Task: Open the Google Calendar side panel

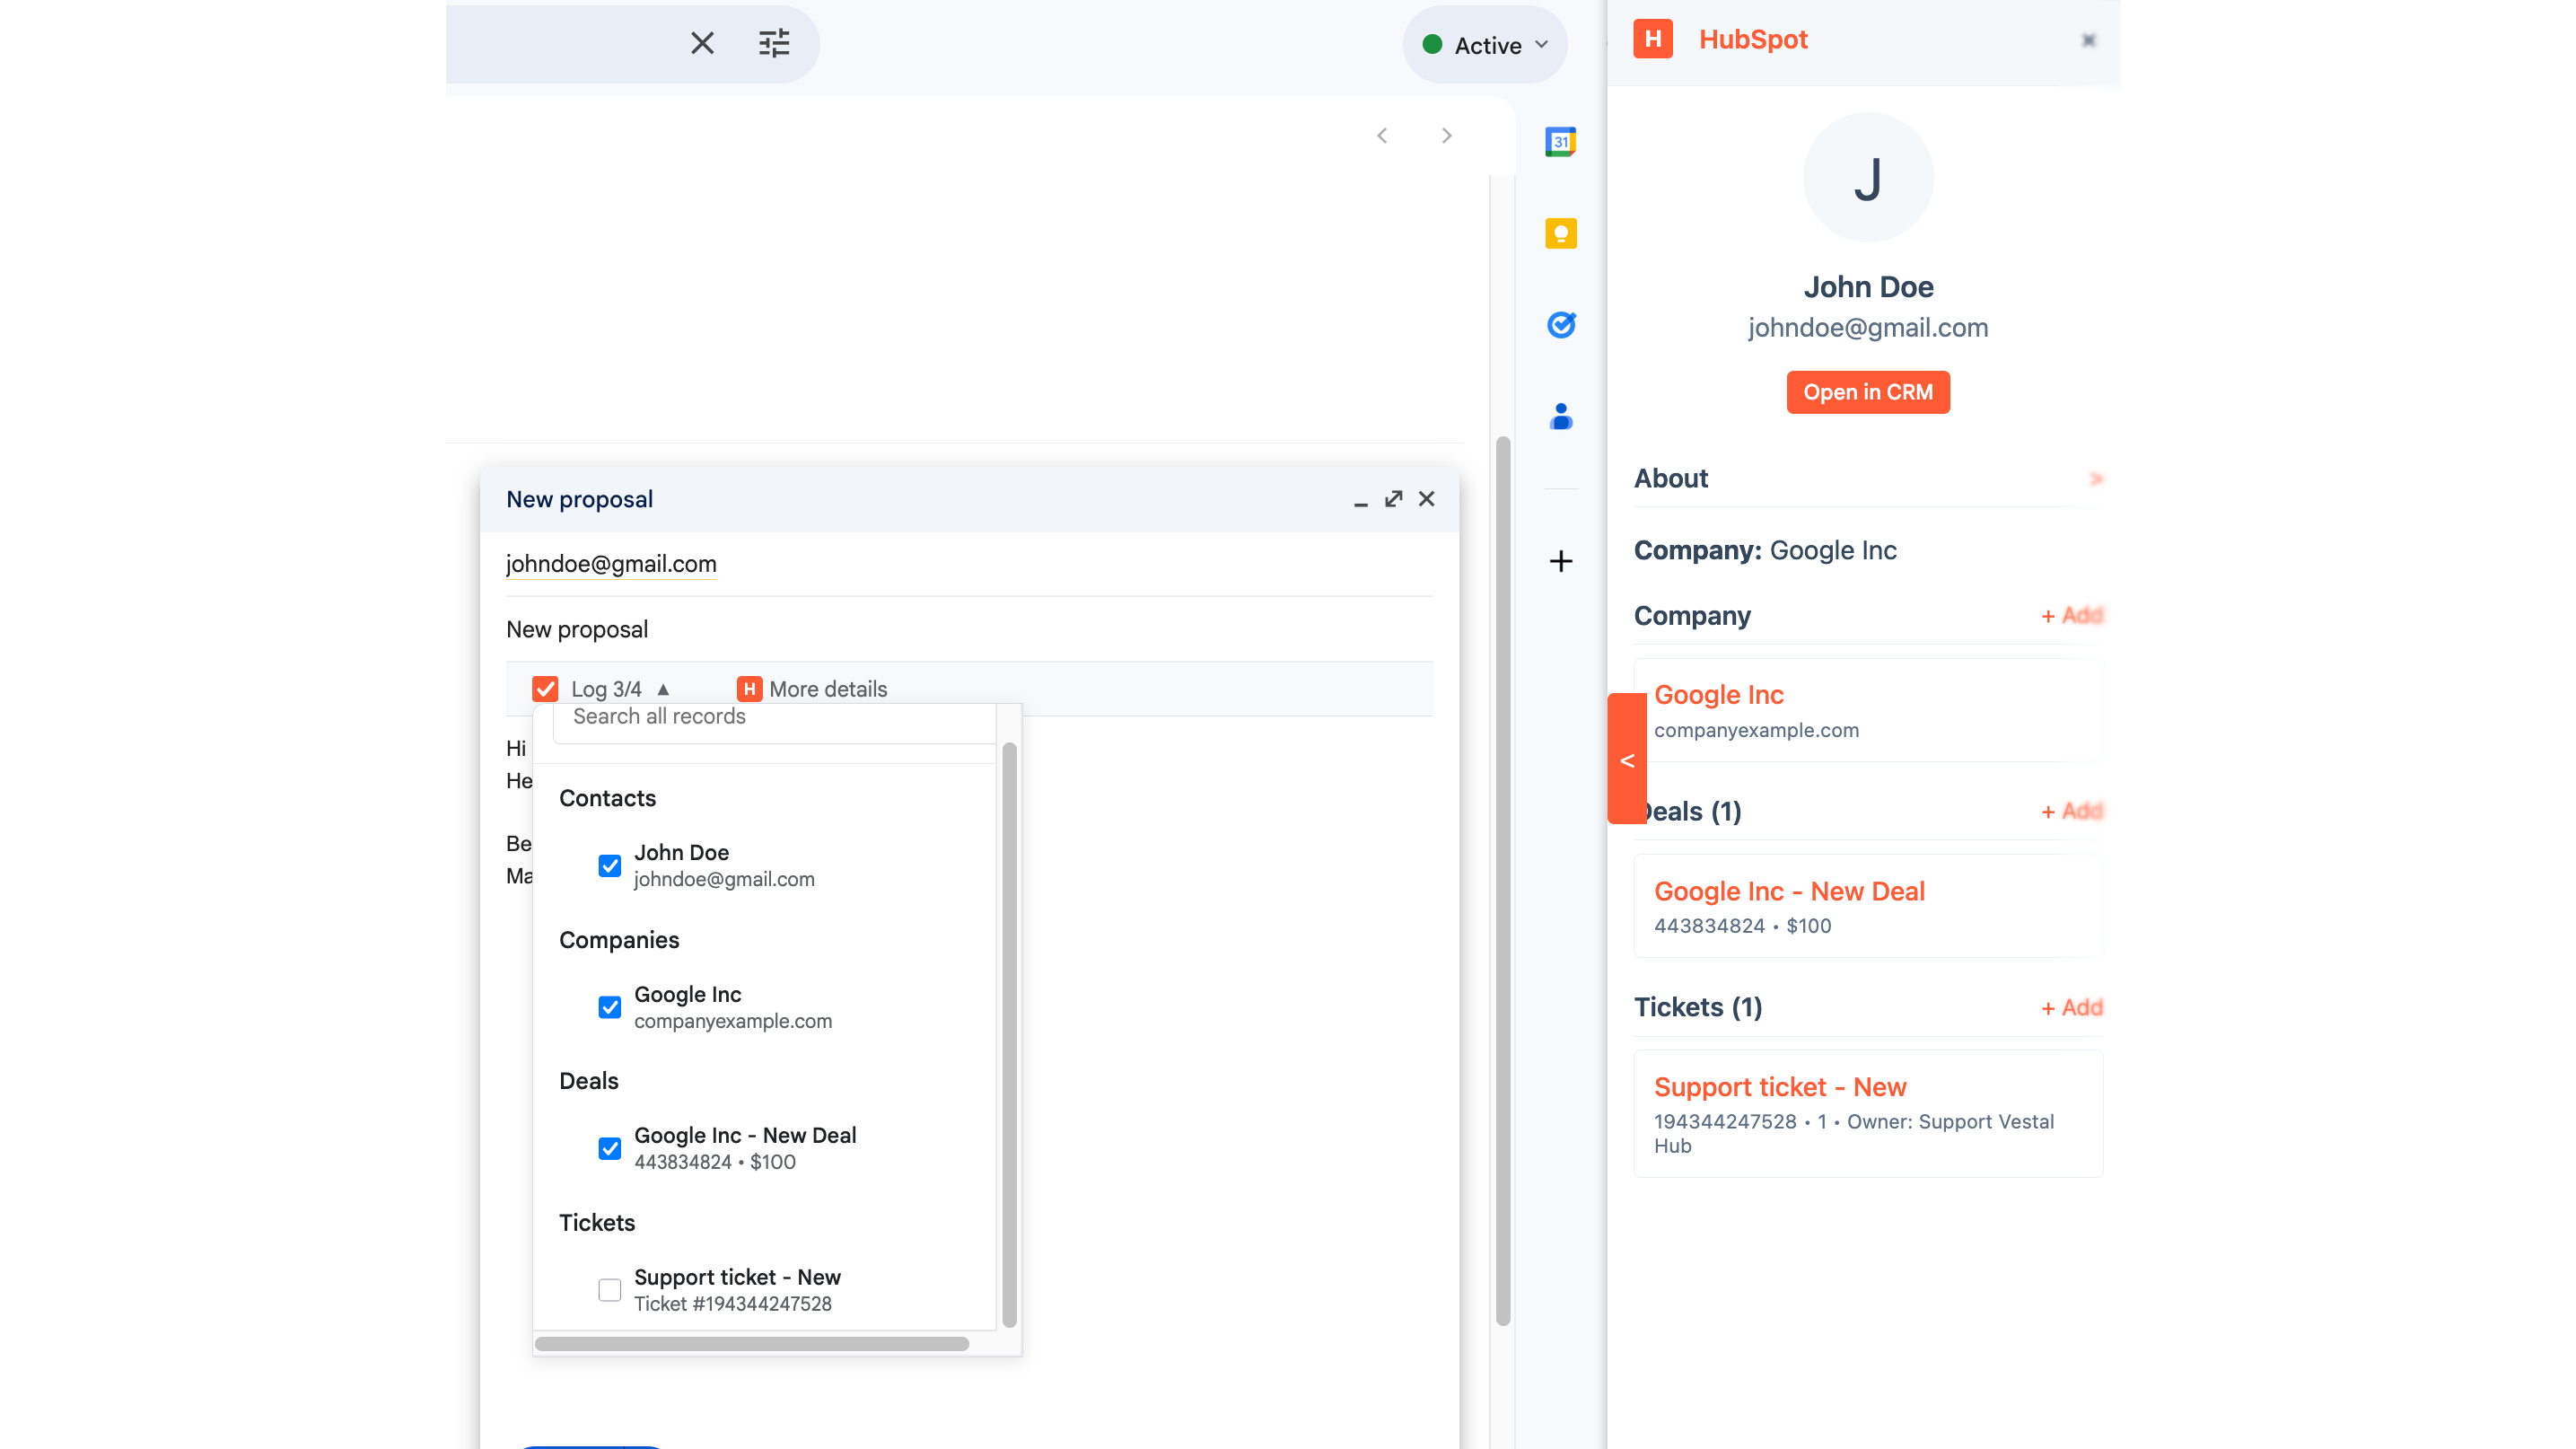Action: click(x=1561, y=142)
